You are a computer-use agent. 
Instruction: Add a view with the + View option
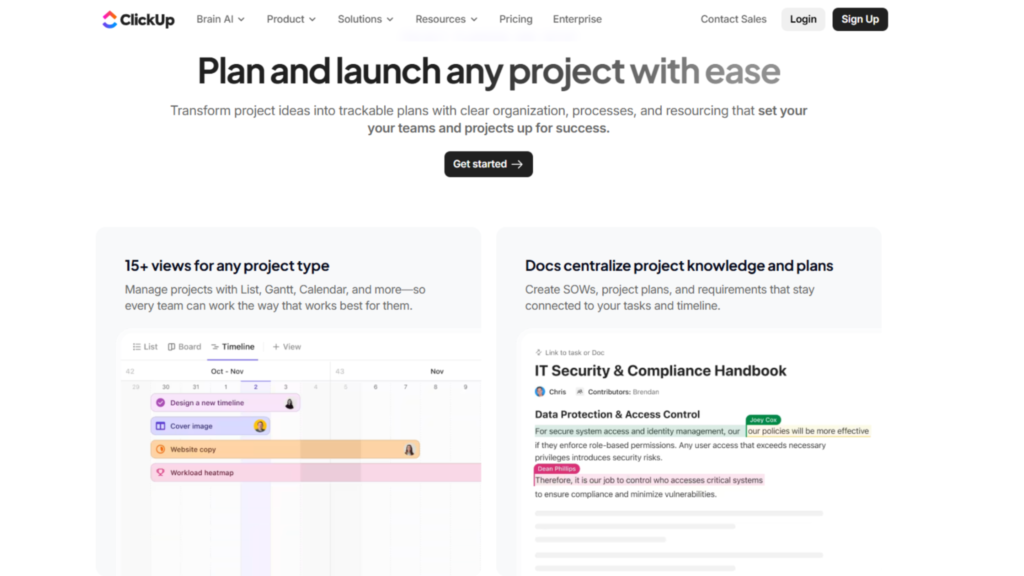pos(287,347)
